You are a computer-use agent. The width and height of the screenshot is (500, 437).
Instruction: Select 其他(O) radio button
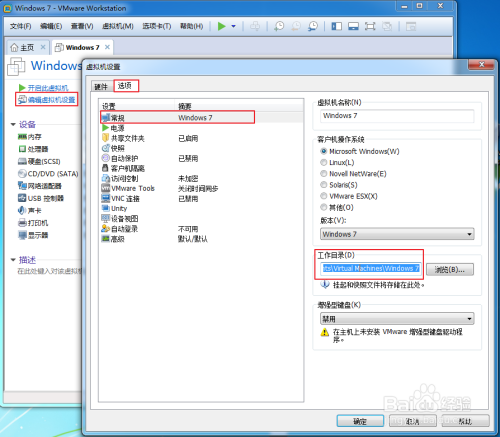[x=323, y=207]
